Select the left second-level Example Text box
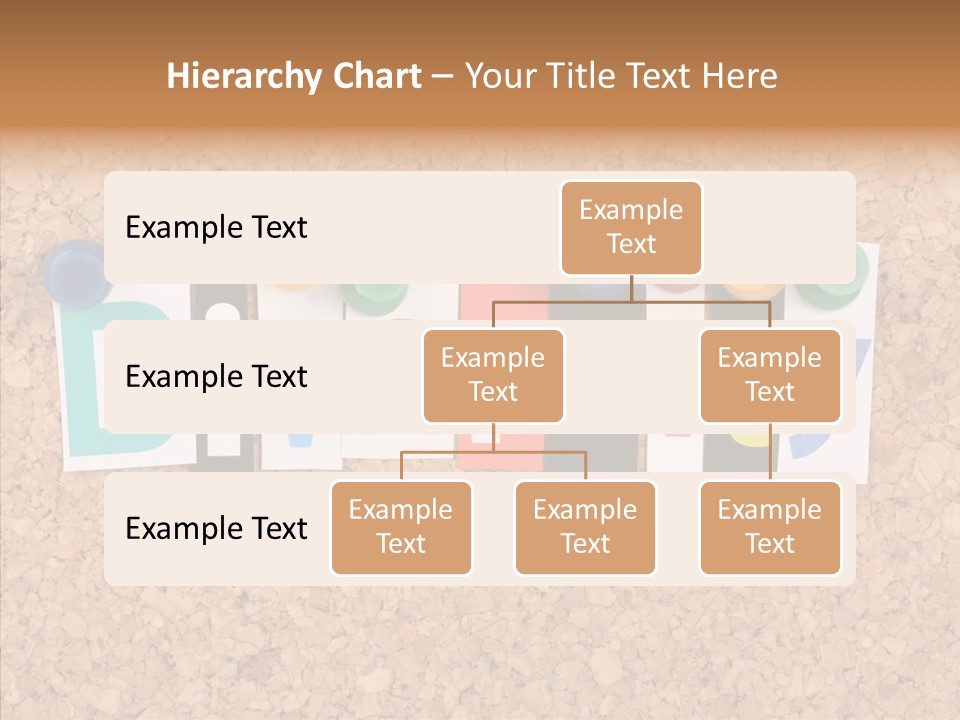 [493, 375]
